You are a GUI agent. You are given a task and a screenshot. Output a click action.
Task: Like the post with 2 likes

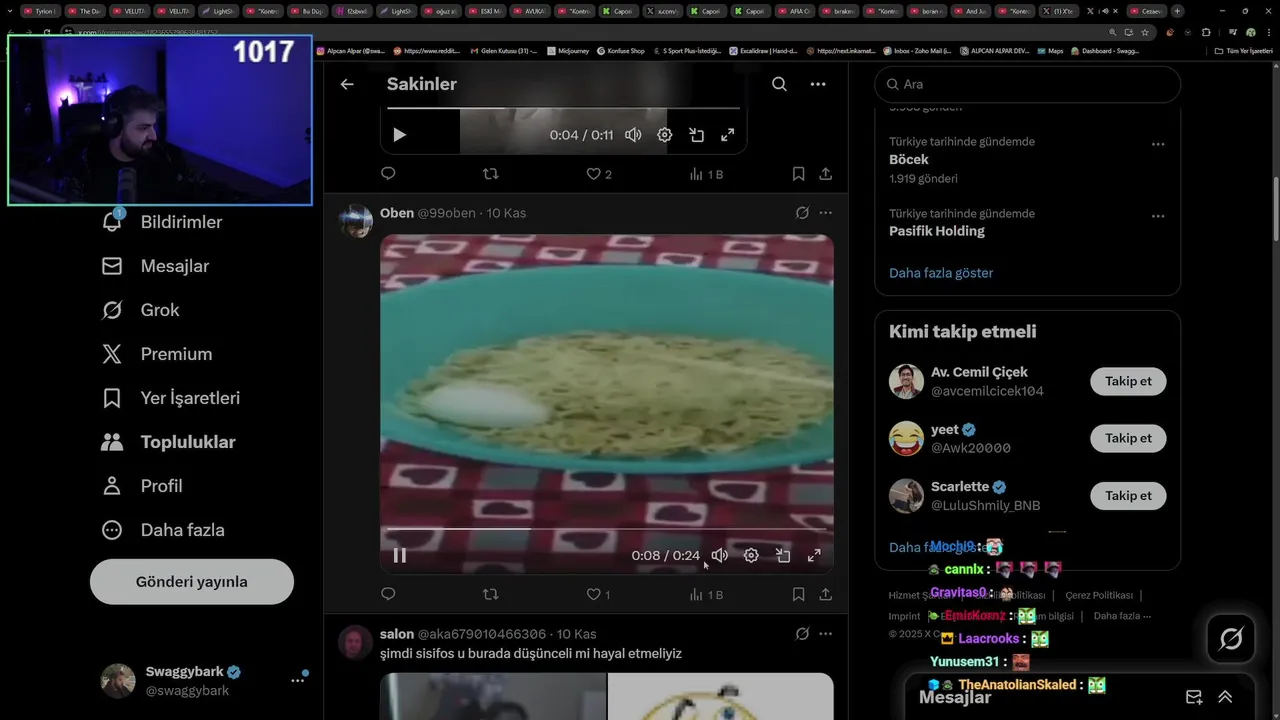tap(599, 174)
